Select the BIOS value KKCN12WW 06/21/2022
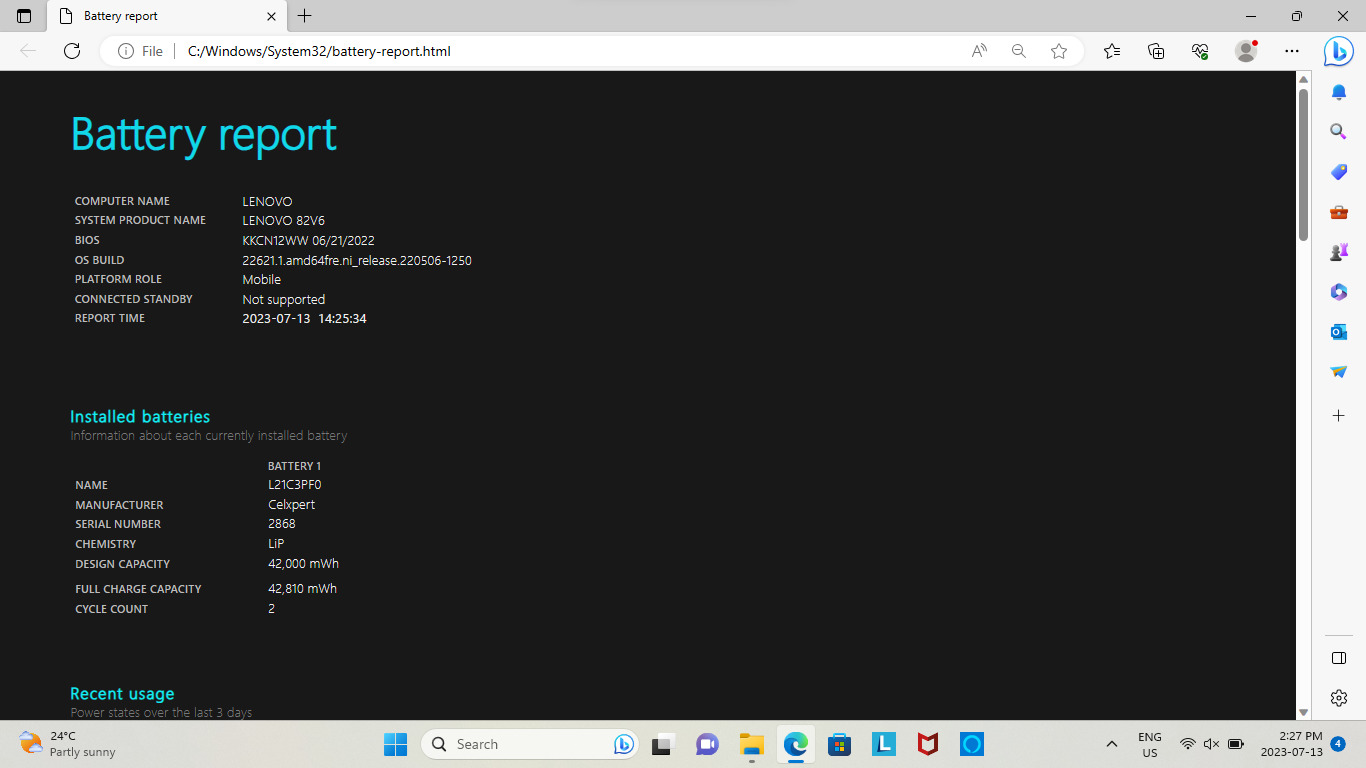Image resolution: width=1366 pixels, height=768 pixels. [308, 240]
